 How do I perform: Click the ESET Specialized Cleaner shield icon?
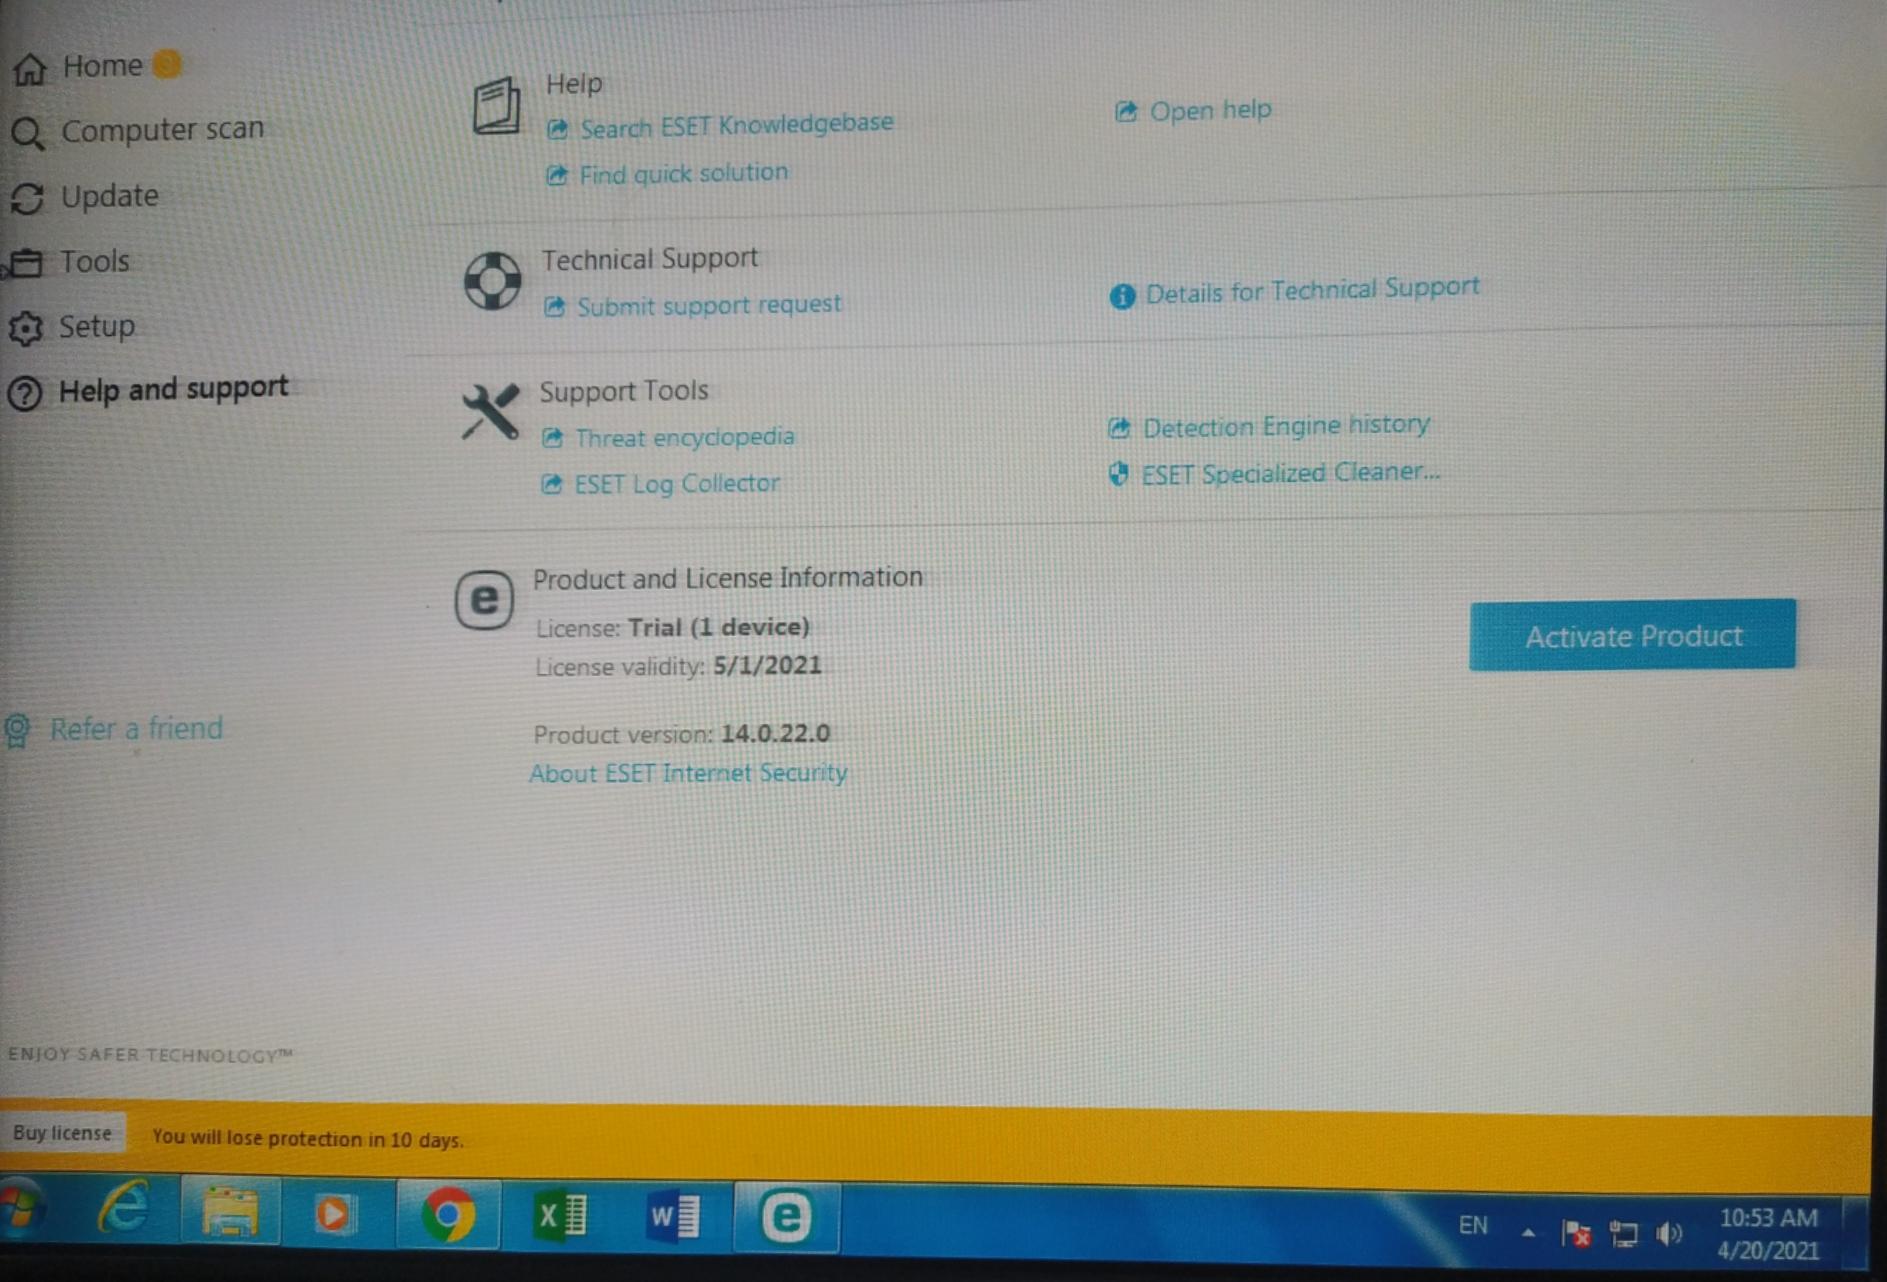click(x=1119, y=474)
